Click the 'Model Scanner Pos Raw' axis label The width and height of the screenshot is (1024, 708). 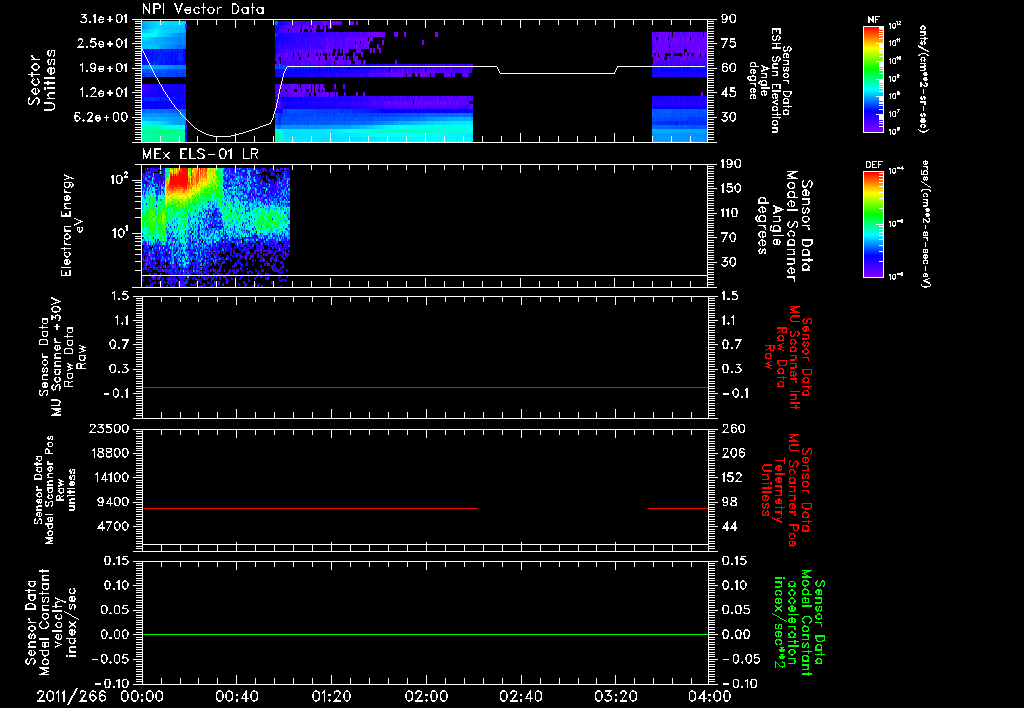[55, 490]
